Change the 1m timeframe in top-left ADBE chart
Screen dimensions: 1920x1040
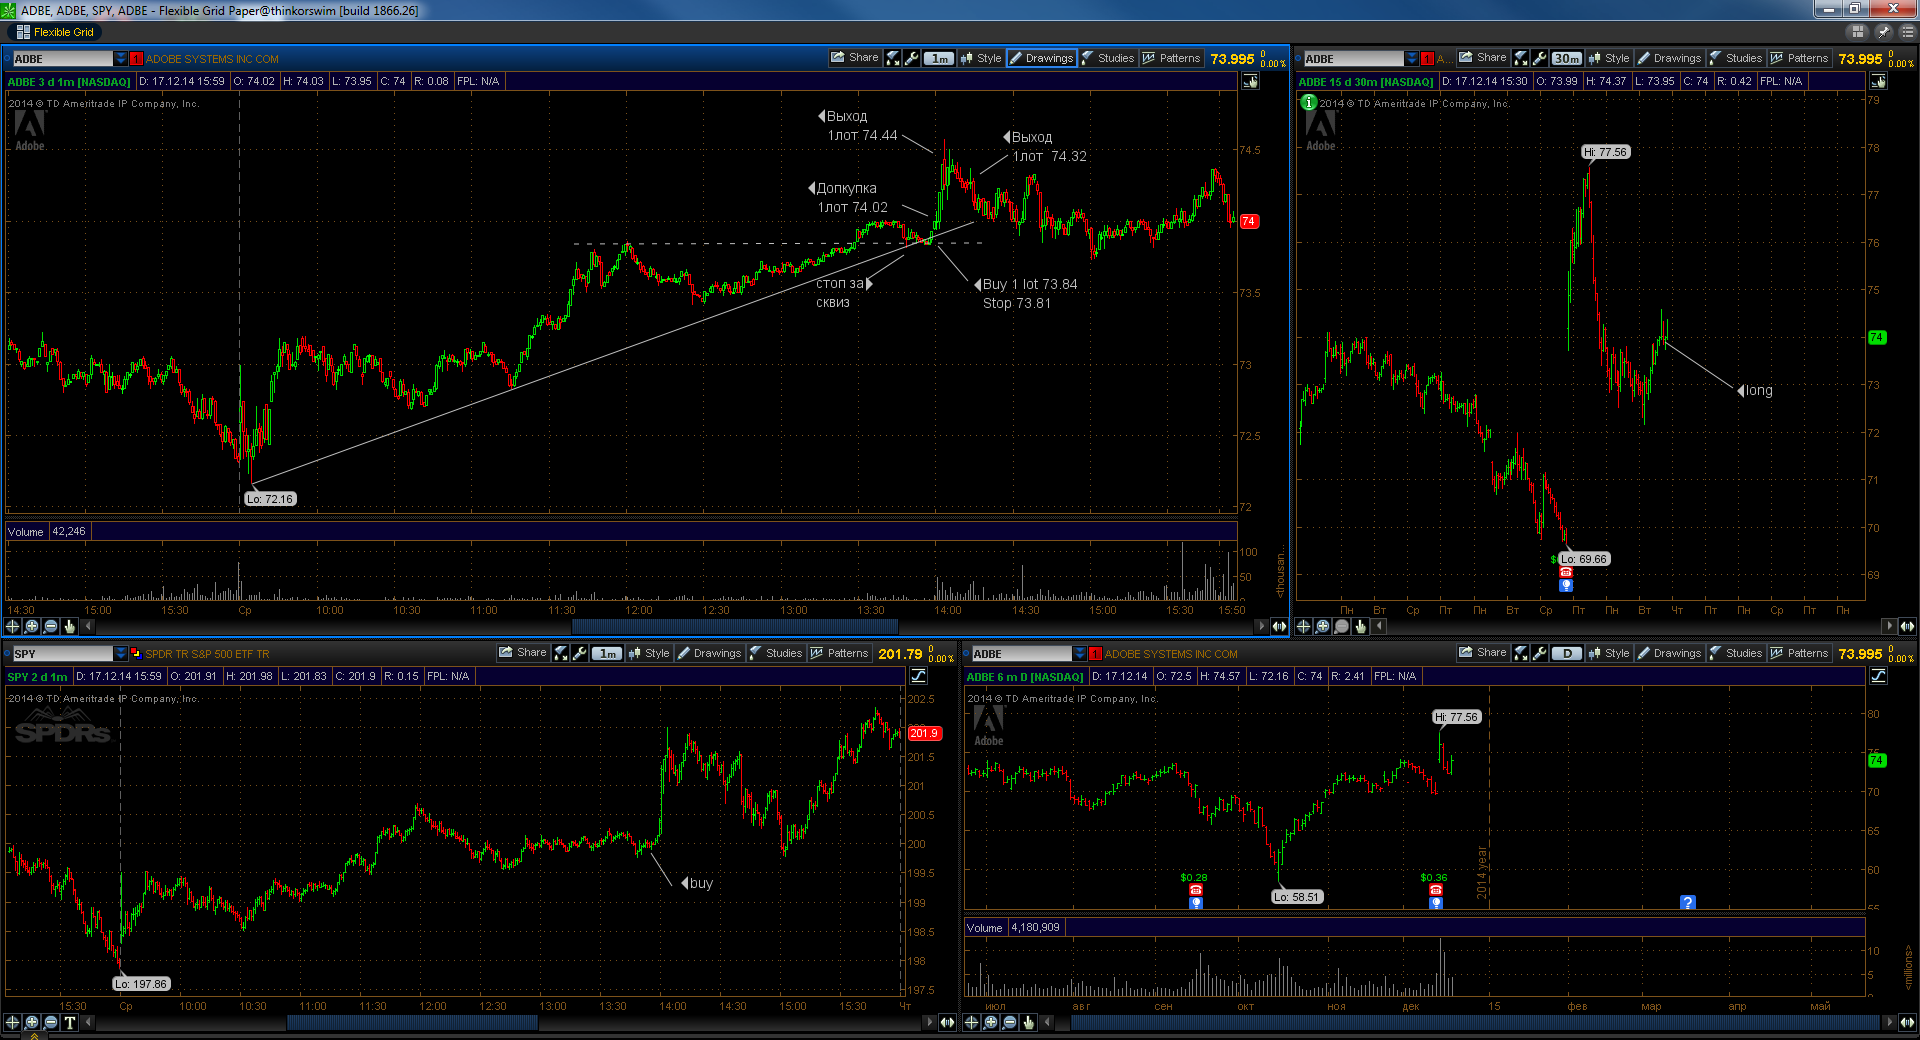(x=939, y=58)
